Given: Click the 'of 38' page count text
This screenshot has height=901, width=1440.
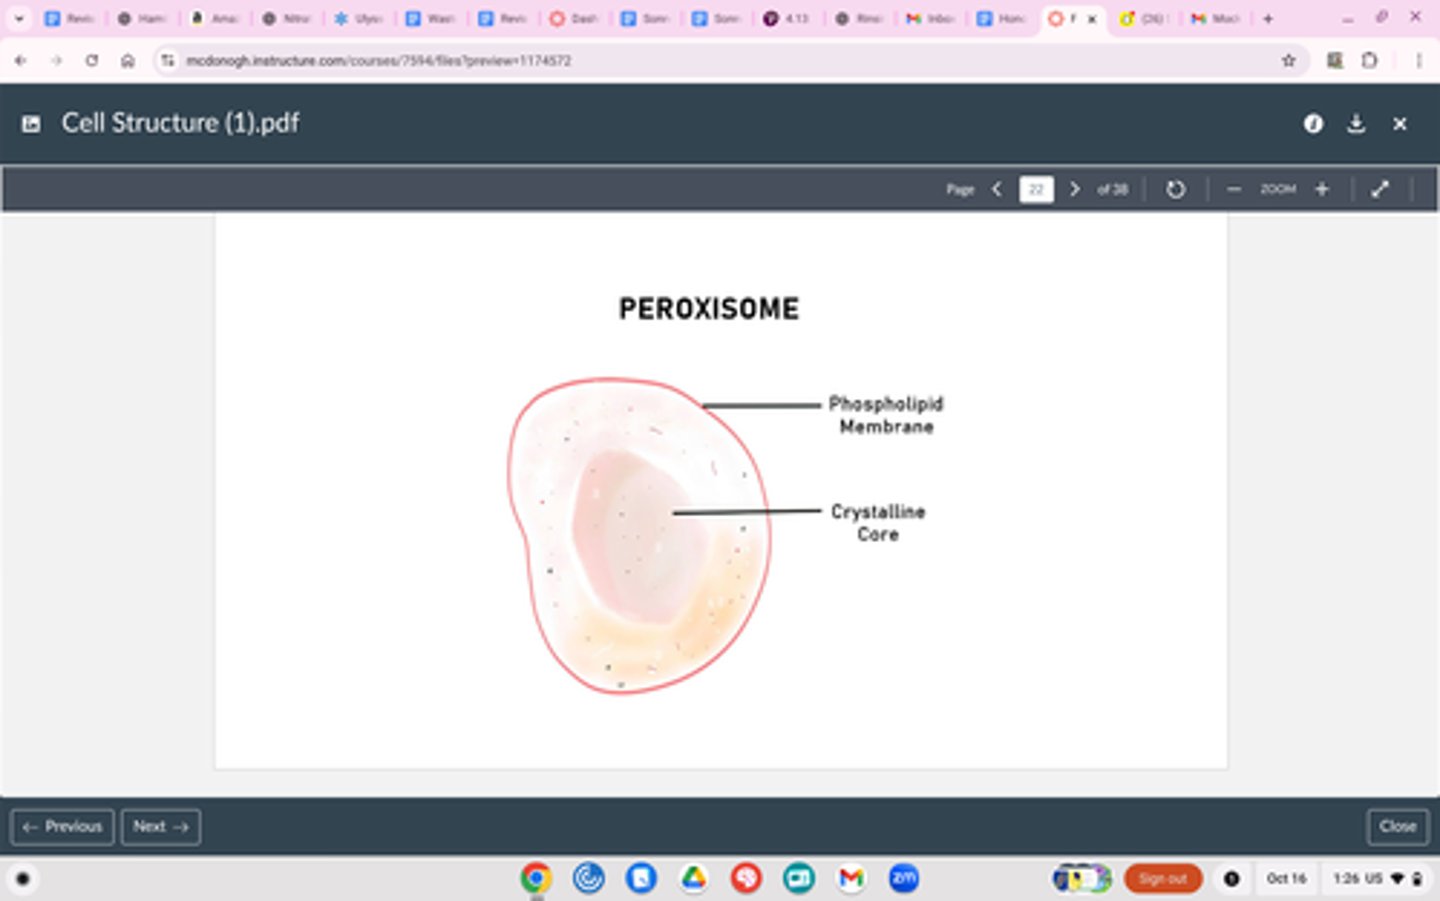Looking at the screenshot, I should (x=1112, y=189).
